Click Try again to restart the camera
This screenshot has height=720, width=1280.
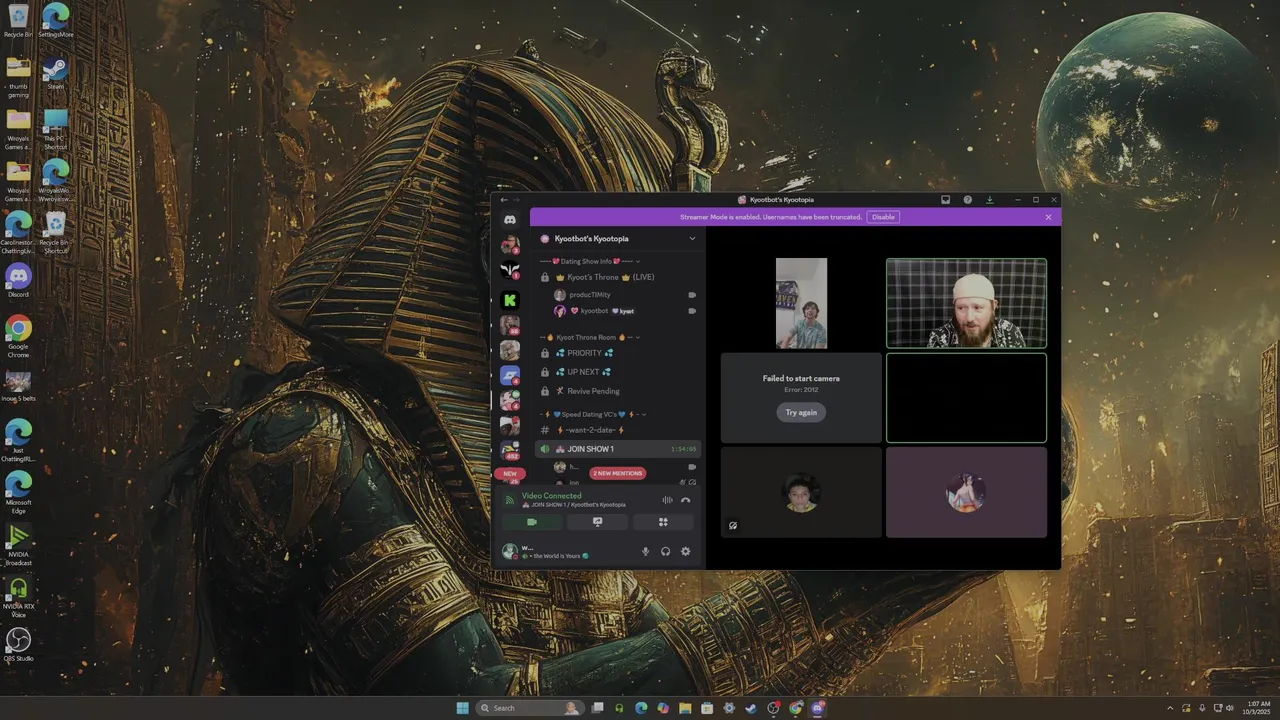[801, 412]
